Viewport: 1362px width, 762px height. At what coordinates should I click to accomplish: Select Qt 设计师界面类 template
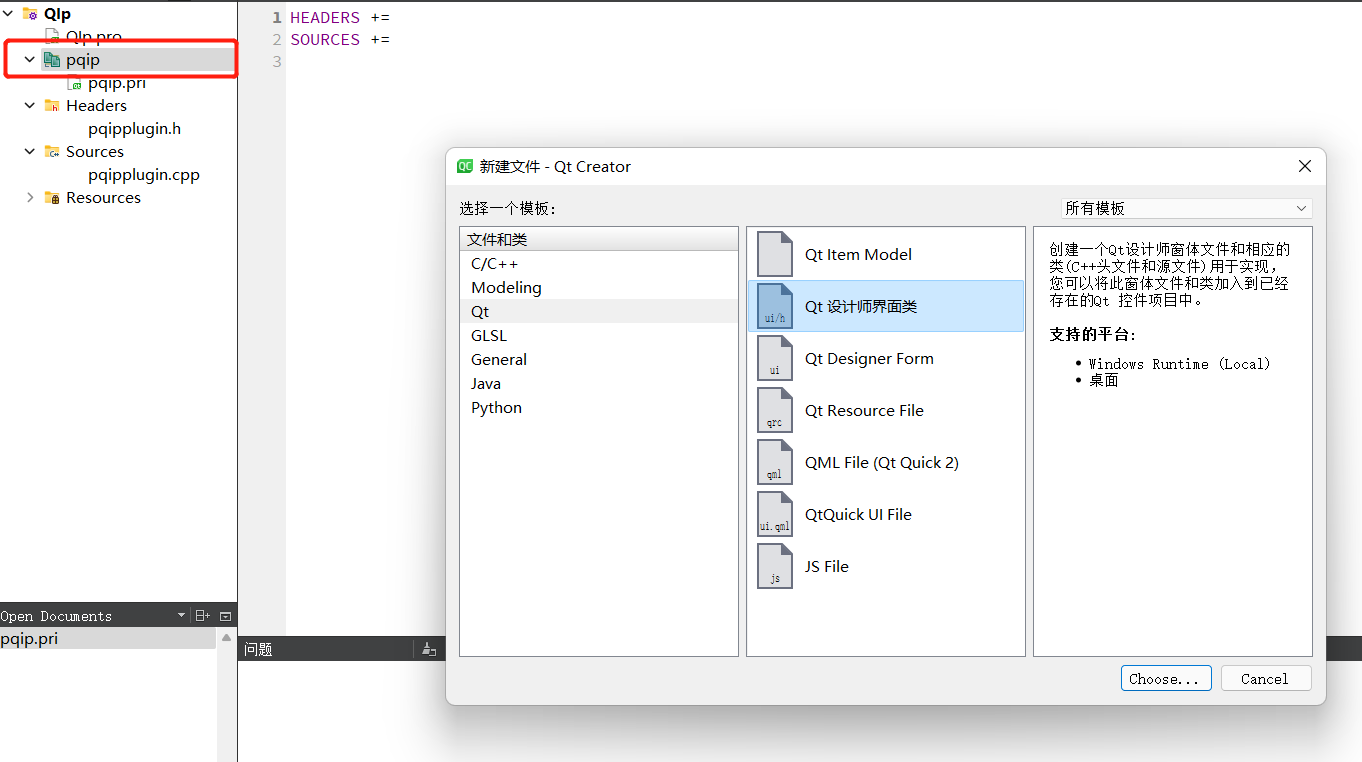[x=885, y=306]
